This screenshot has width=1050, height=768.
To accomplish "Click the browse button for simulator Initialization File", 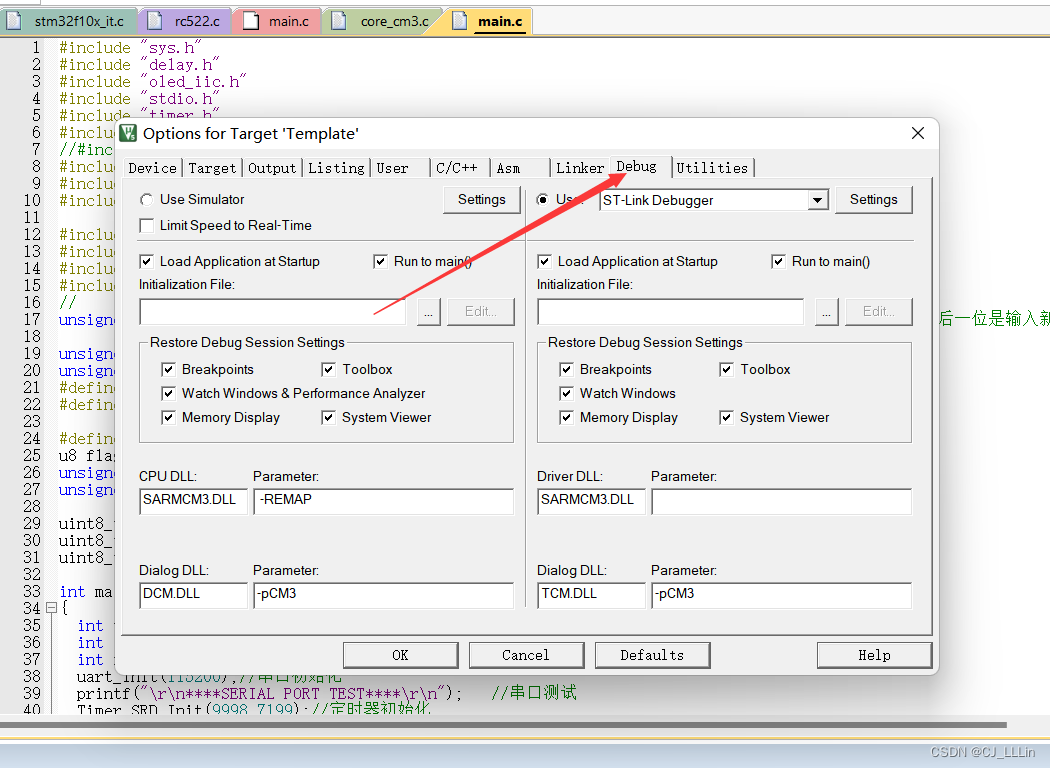I will pos(428,311).
